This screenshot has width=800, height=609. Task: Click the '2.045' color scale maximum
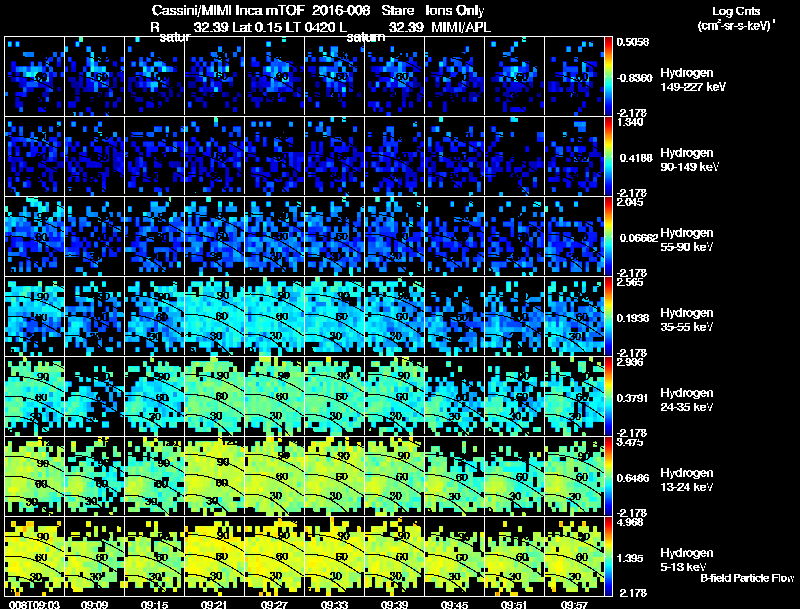[x=630, y=202]
